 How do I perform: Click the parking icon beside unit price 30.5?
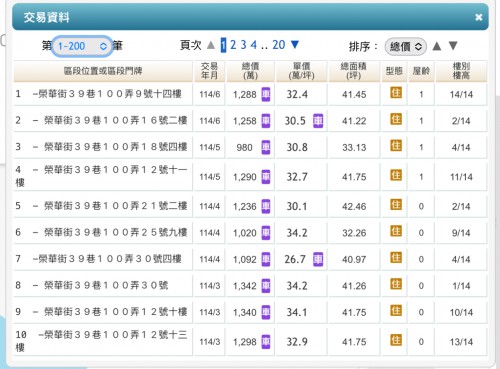pos(318,121)
